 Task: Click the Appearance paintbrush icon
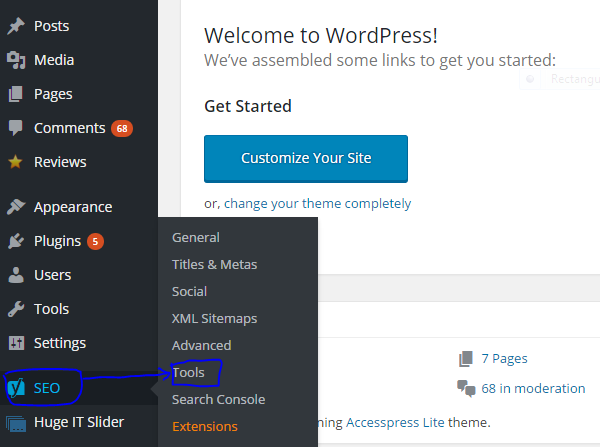point(16,207)
